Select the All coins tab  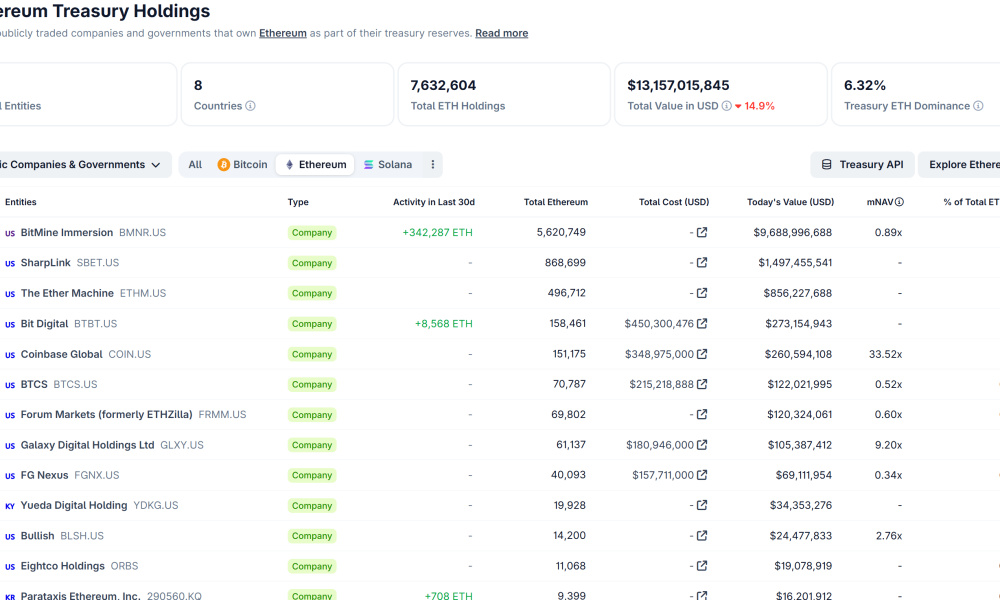click(x=195, y=165)
